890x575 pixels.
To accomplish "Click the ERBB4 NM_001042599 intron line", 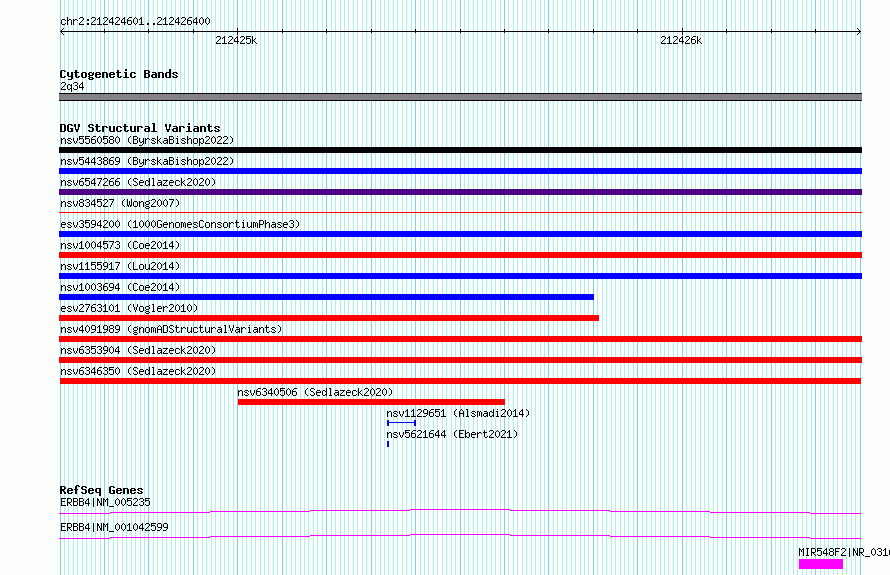I will 460,536.
